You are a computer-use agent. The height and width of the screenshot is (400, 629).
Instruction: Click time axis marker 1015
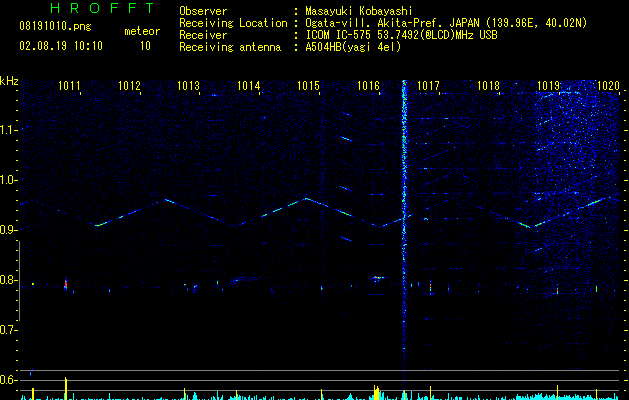(x=308, y=86)
